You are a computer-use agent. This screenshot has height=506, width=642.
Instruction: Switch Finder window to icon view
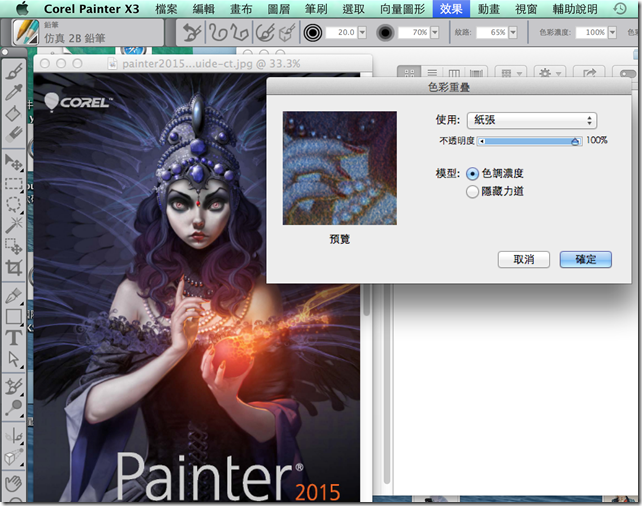pos(409,73)
